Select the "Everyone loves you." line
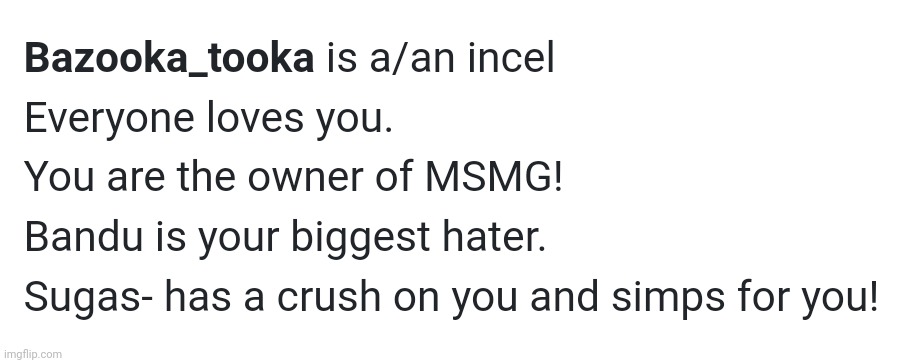Viewport: 902px width, 363px height. 208,121
